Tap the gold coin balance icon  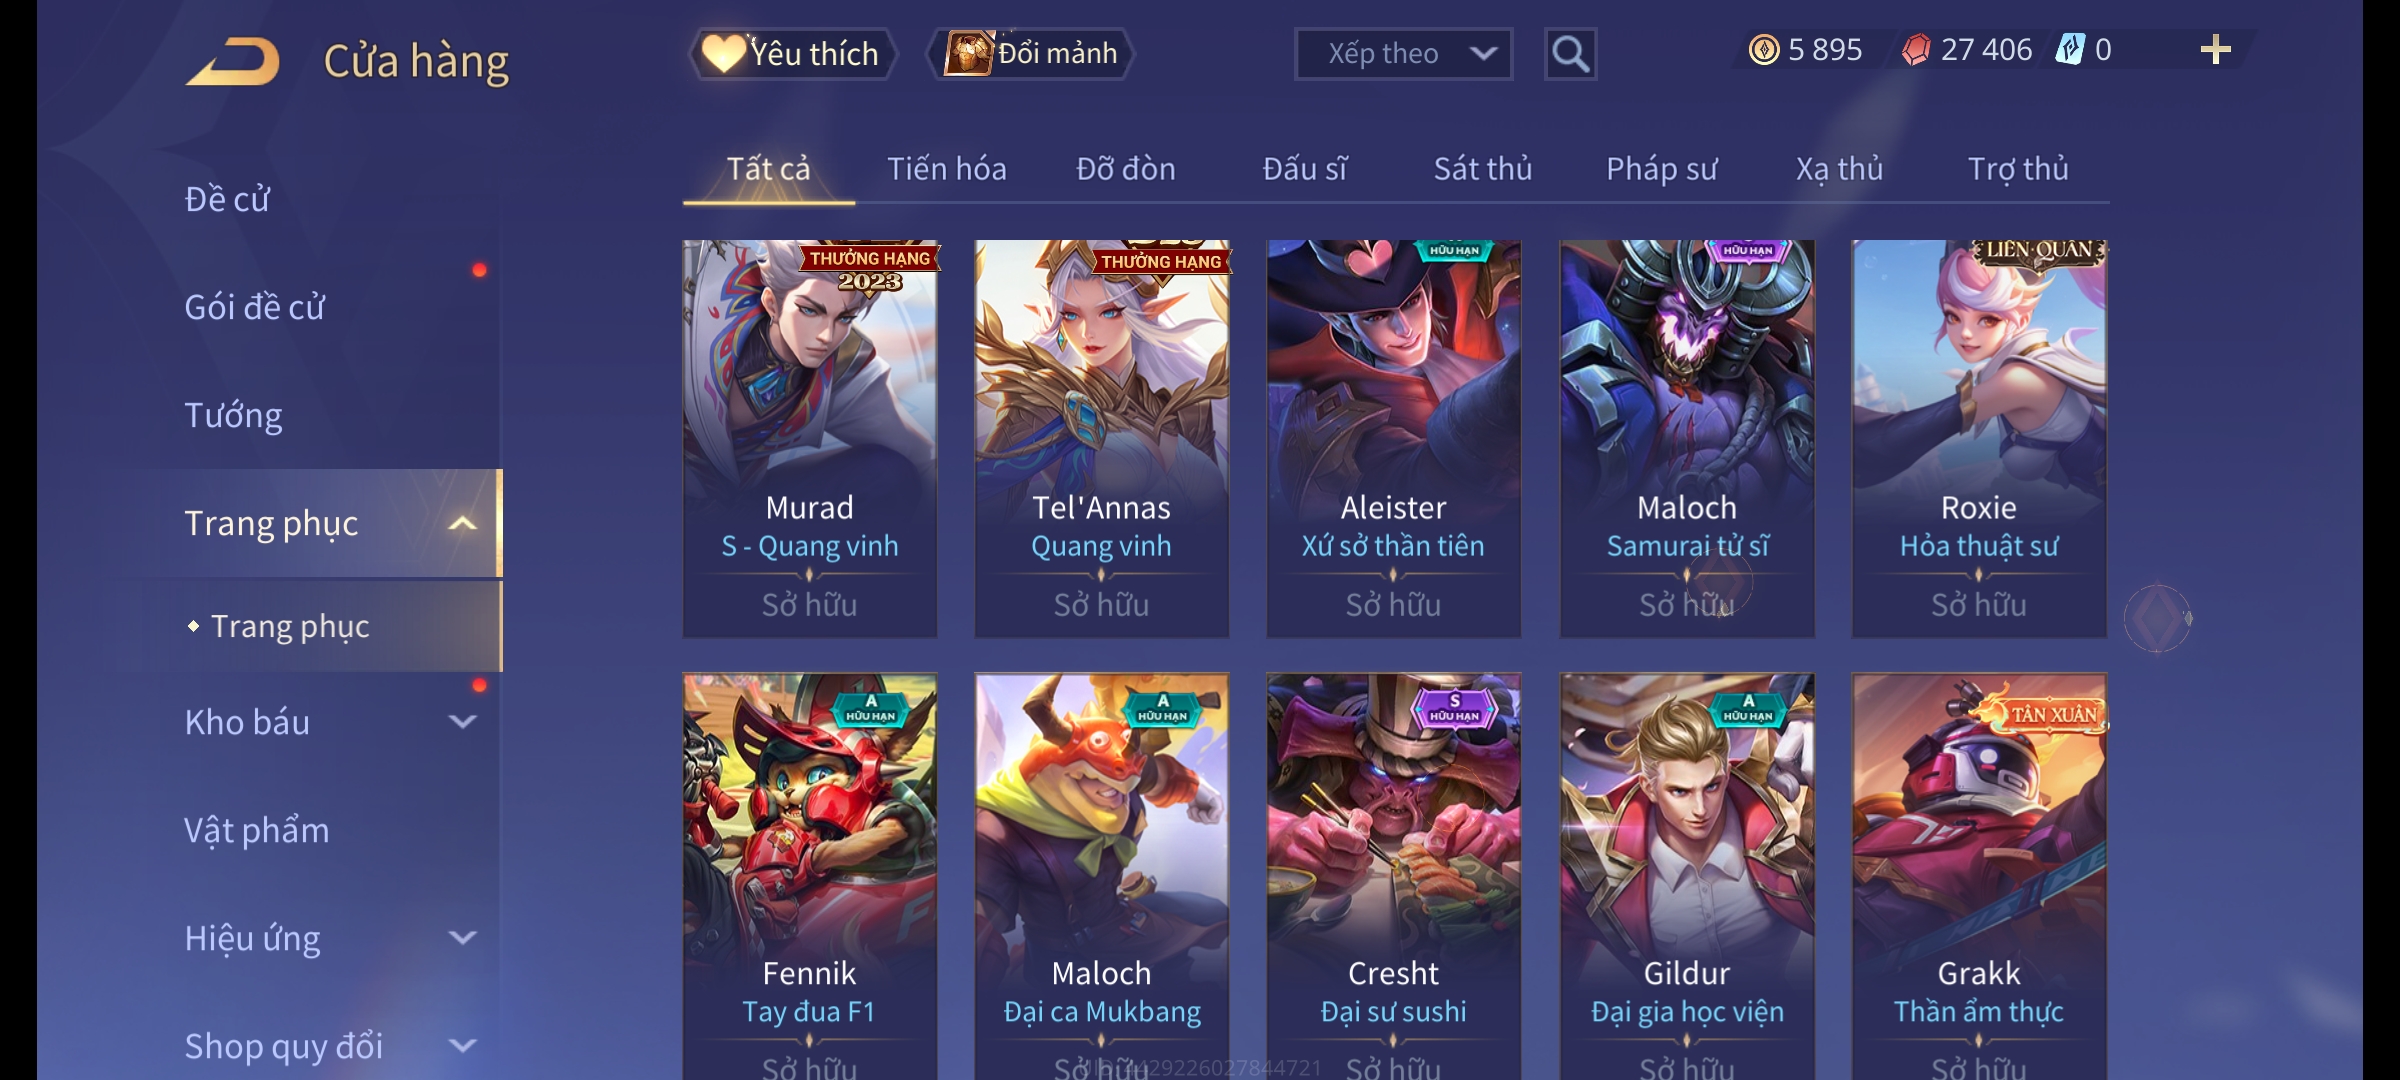[1764, 50]
